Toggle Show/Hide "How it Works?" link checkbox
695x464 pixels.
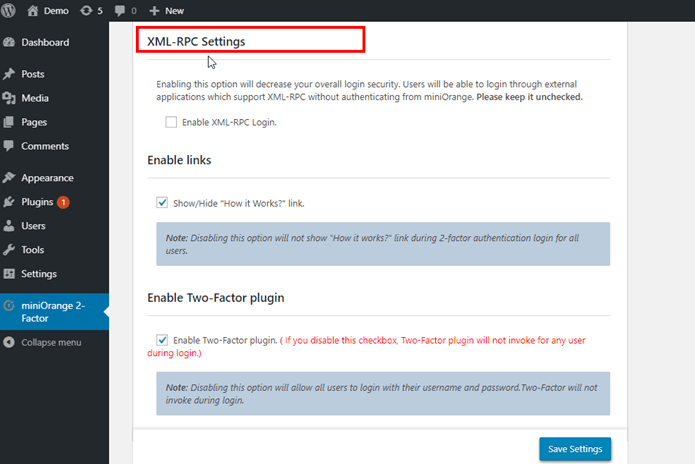coord(162,203)
